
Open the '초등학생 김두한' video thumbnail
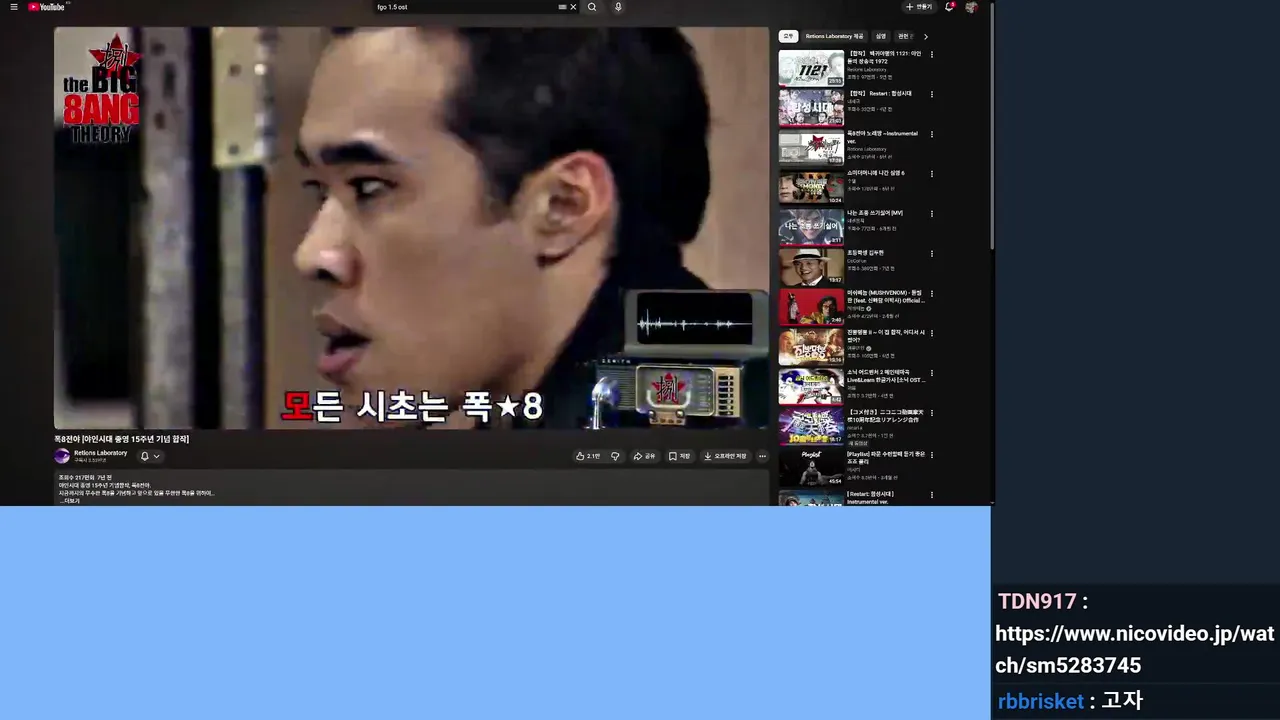pyautogui.click(x=811, y=267)
